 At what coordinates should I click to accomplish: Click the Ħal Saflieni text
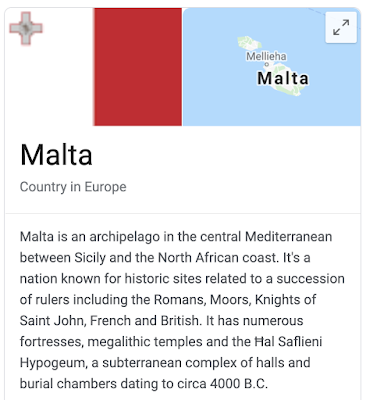pos(288,341)
